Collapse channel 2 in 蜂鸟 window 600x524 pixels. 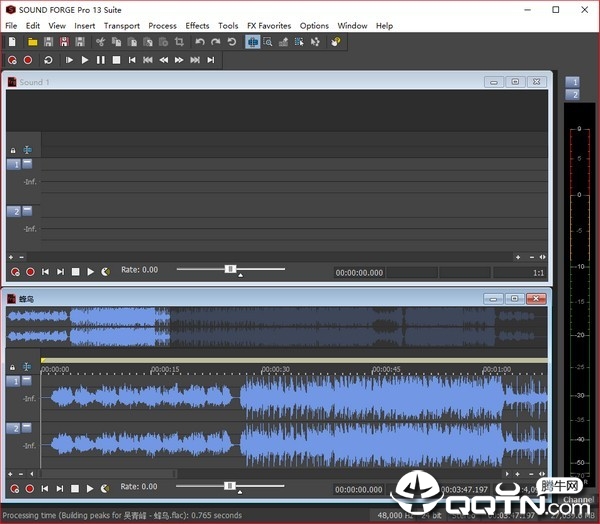(26, 427)
